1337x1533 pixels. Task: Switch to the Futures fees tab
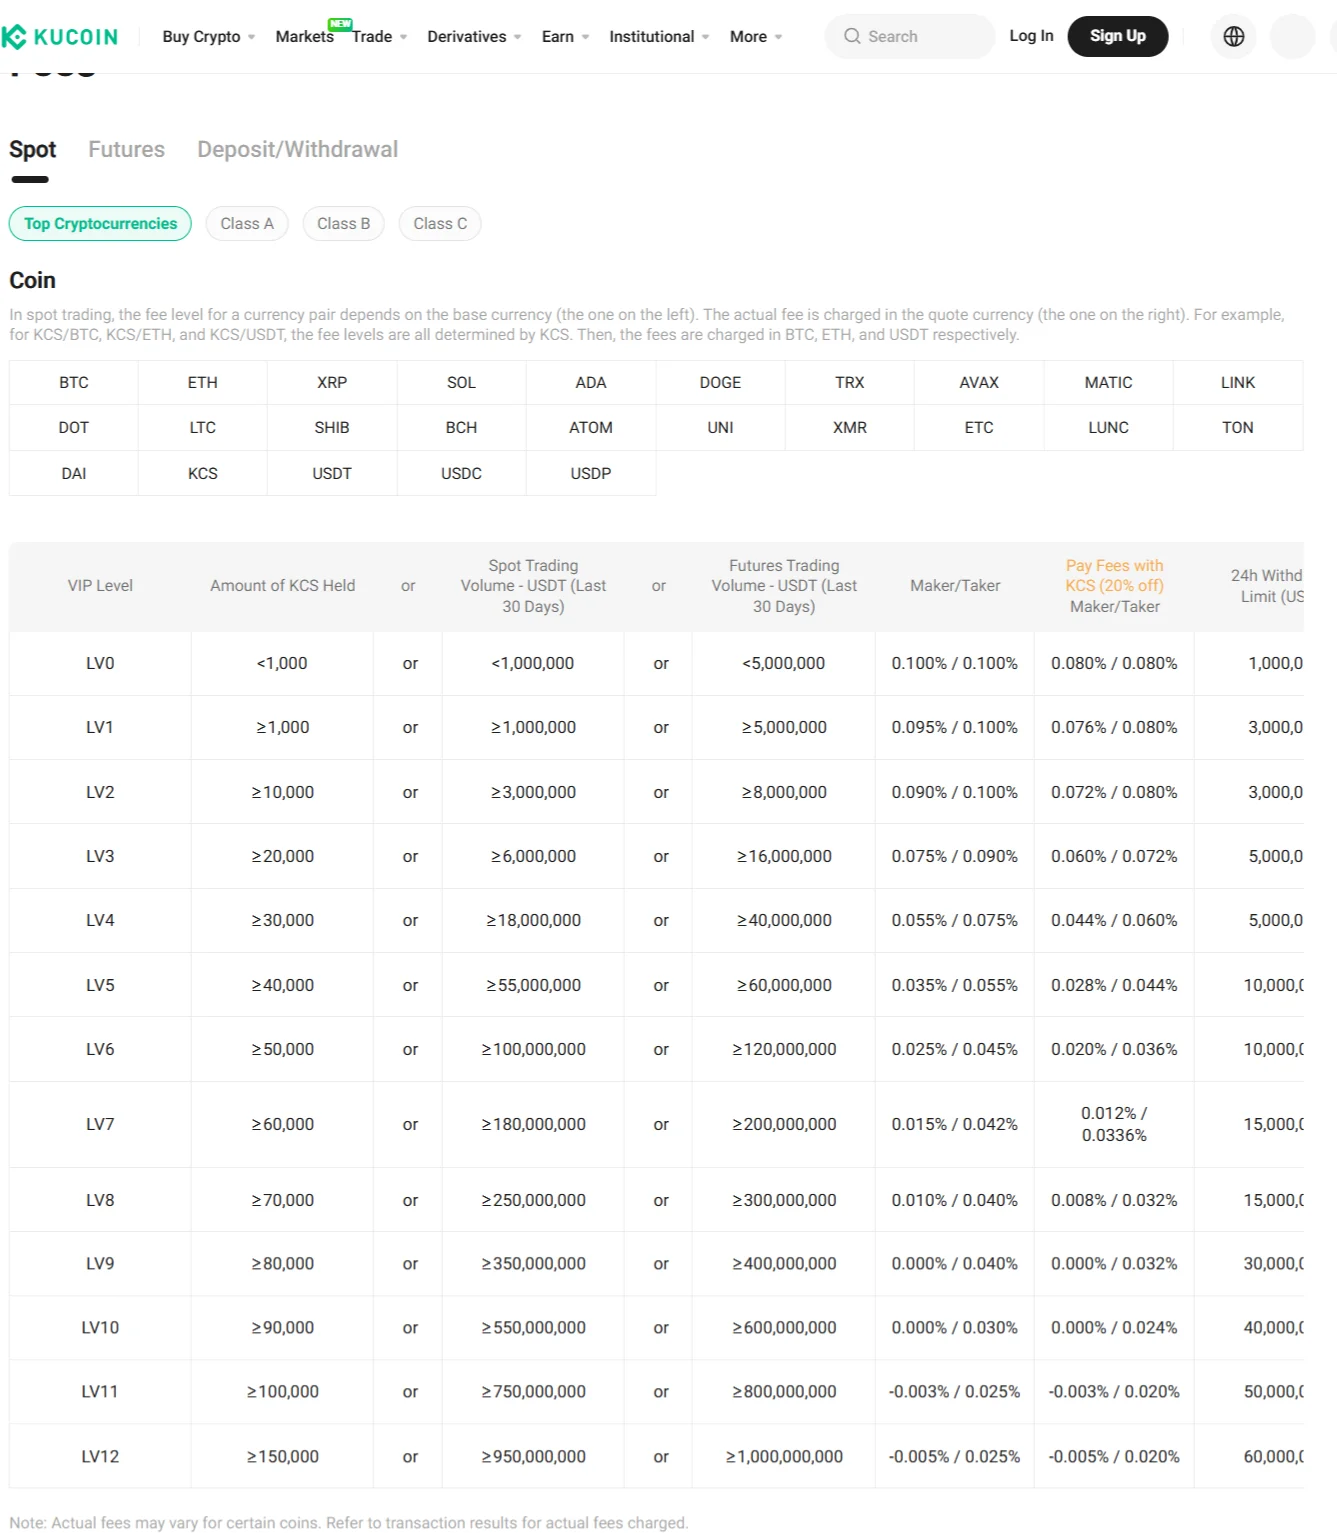click(x=126, y=149)
